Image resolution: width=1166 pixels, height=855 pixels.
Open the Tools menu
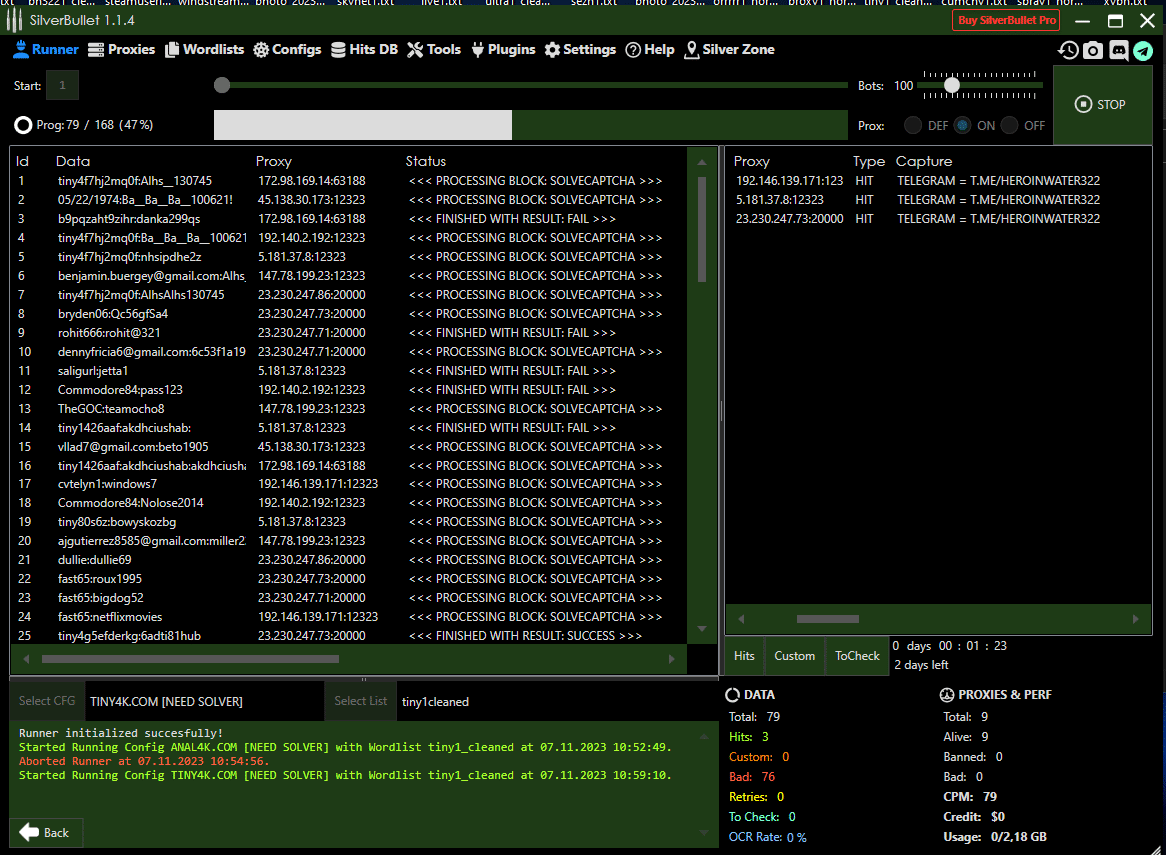pos(434,49)
